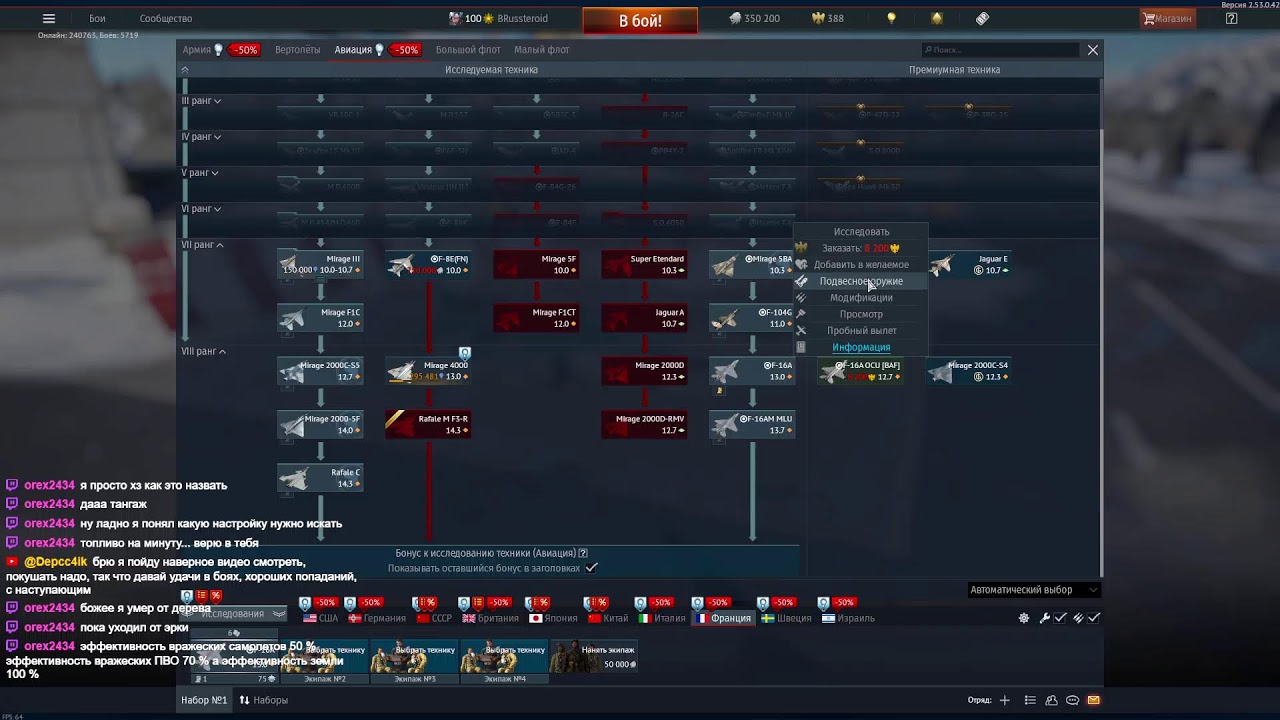This screenshot has height=720, width=1280.
Task: Click the silver lions 350 200 balance
Action: coord(754,18)
